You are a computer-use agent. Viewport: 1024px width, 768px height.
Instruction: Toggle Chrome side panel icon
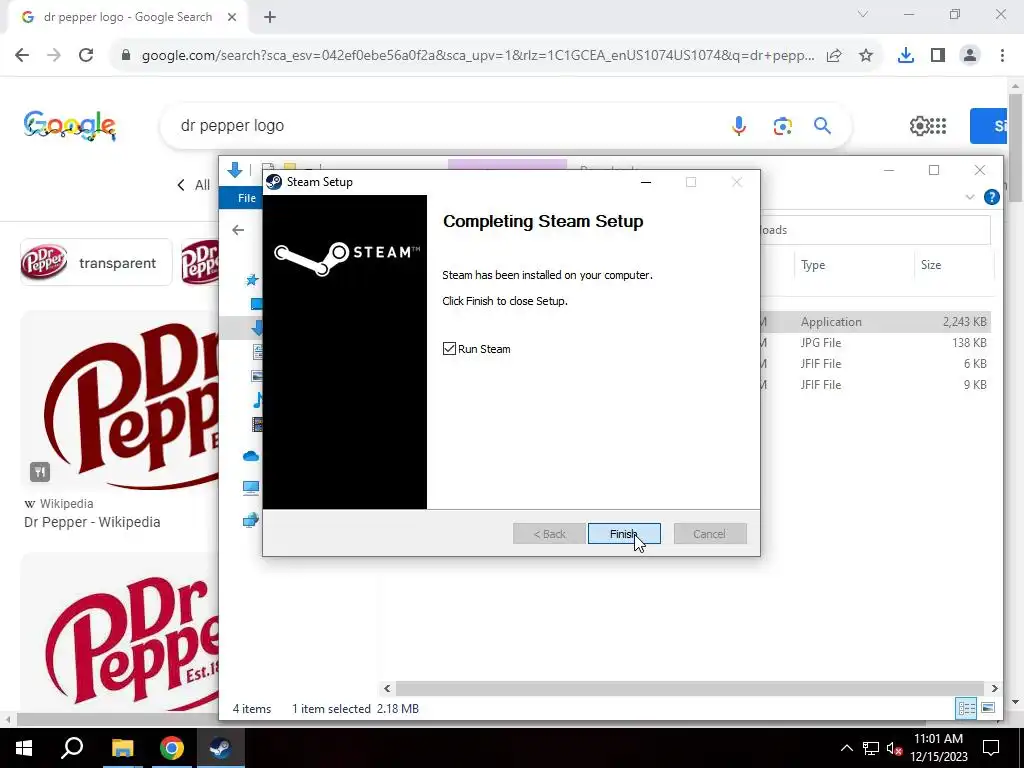click(x=938, y=56)
